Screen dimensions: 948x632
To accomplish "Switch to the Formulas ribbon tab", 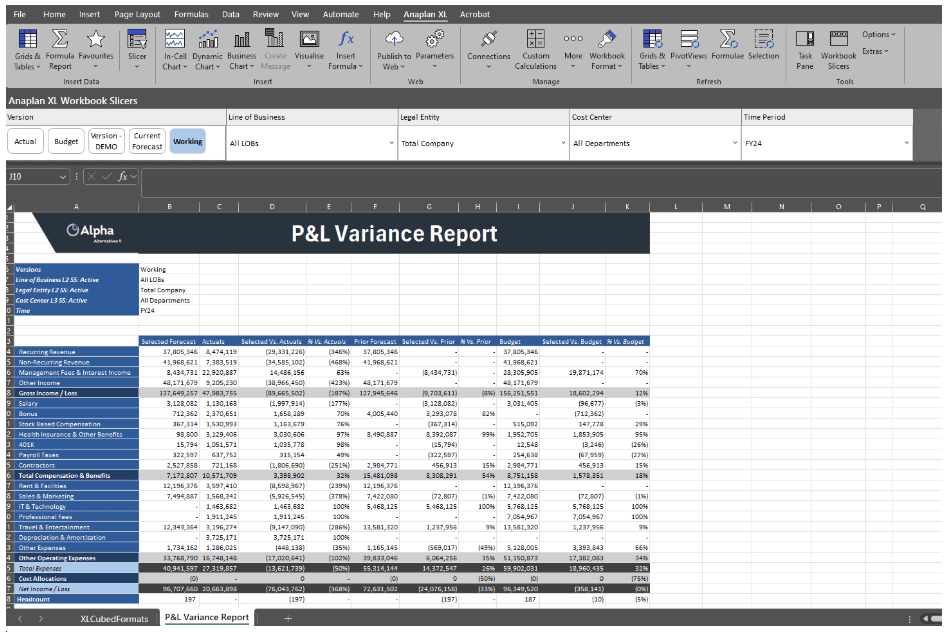I will 191,14.
